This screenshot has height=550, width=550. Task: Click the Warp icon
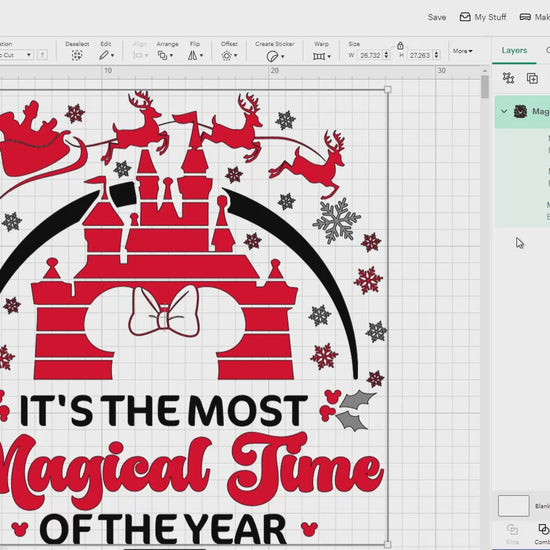319,56
